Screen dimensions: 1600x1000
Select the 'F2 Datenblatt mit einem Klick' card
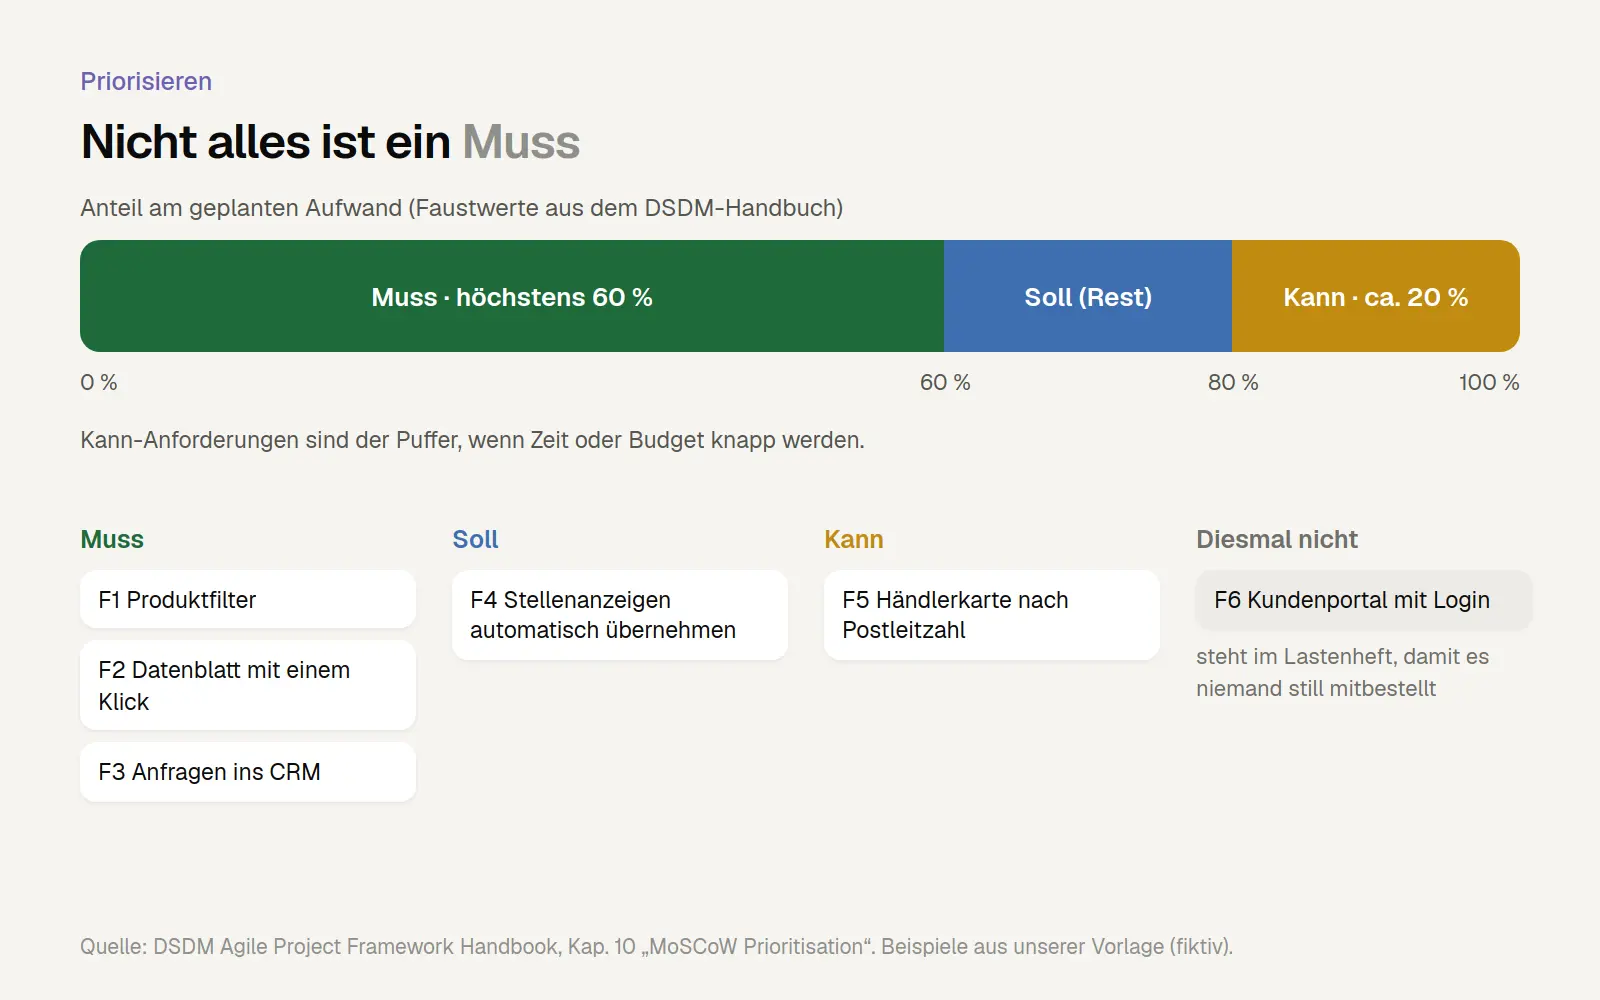pos(248,685)
